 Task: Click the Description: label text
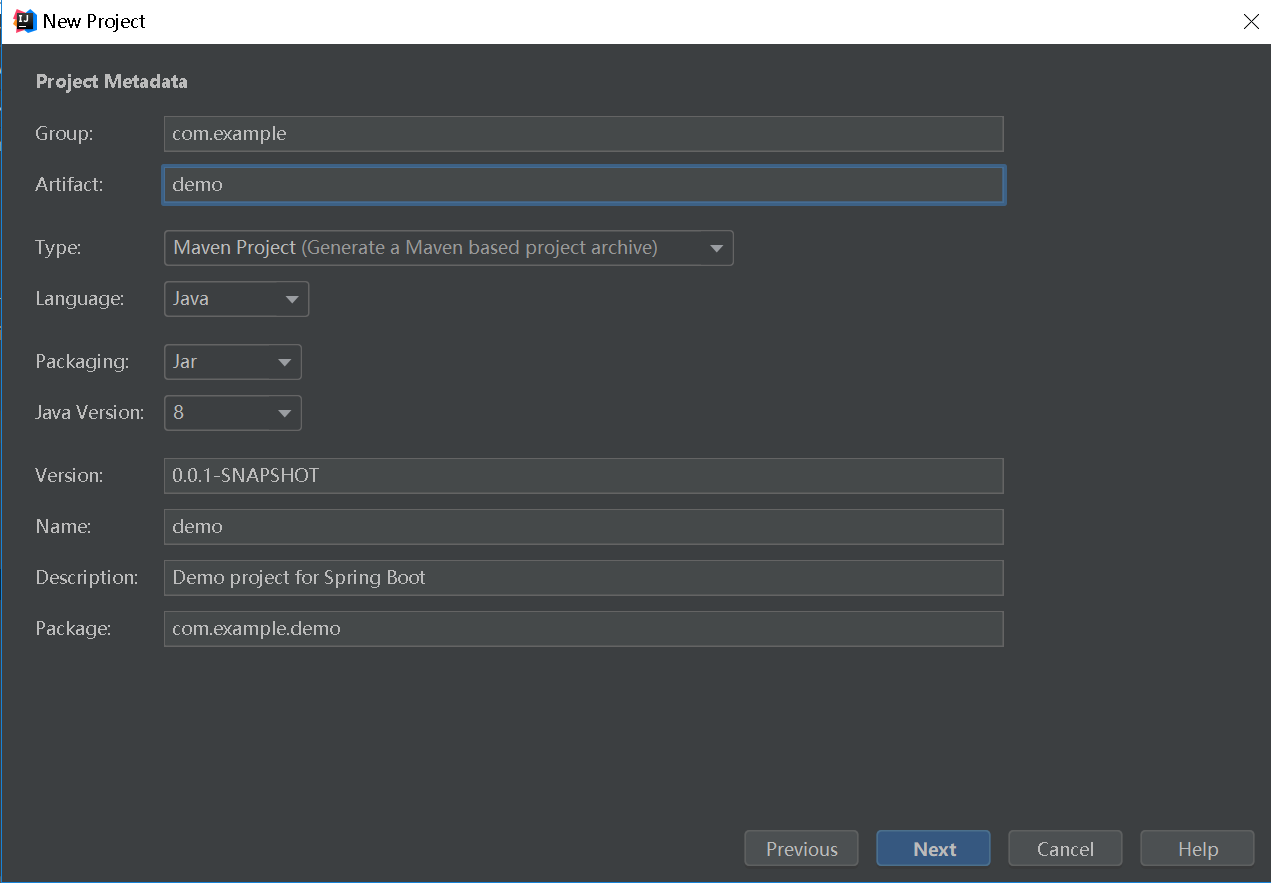(x=87, y=578)
